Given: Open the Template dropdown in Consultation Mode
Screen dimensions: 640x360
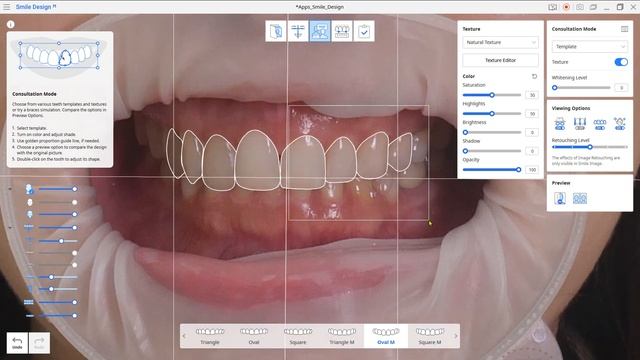Looking at the screenshot, I should 590,47.
